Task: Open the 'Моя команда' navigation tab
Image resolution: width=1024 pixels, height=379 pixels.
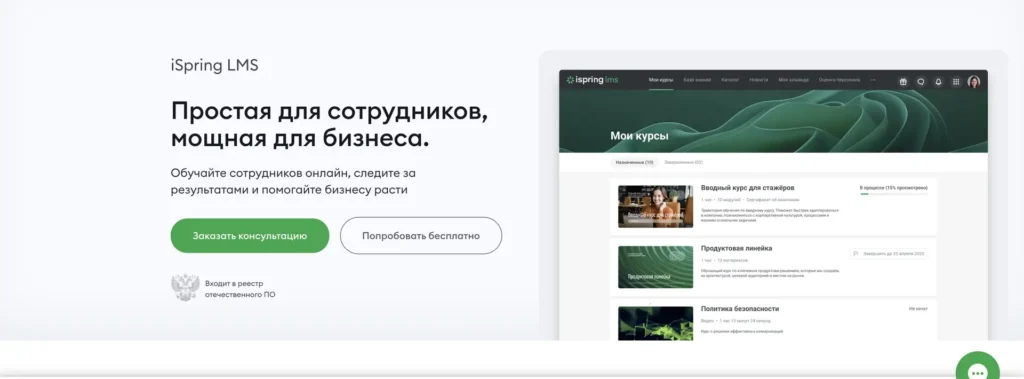Action: (x=793, y=80)
